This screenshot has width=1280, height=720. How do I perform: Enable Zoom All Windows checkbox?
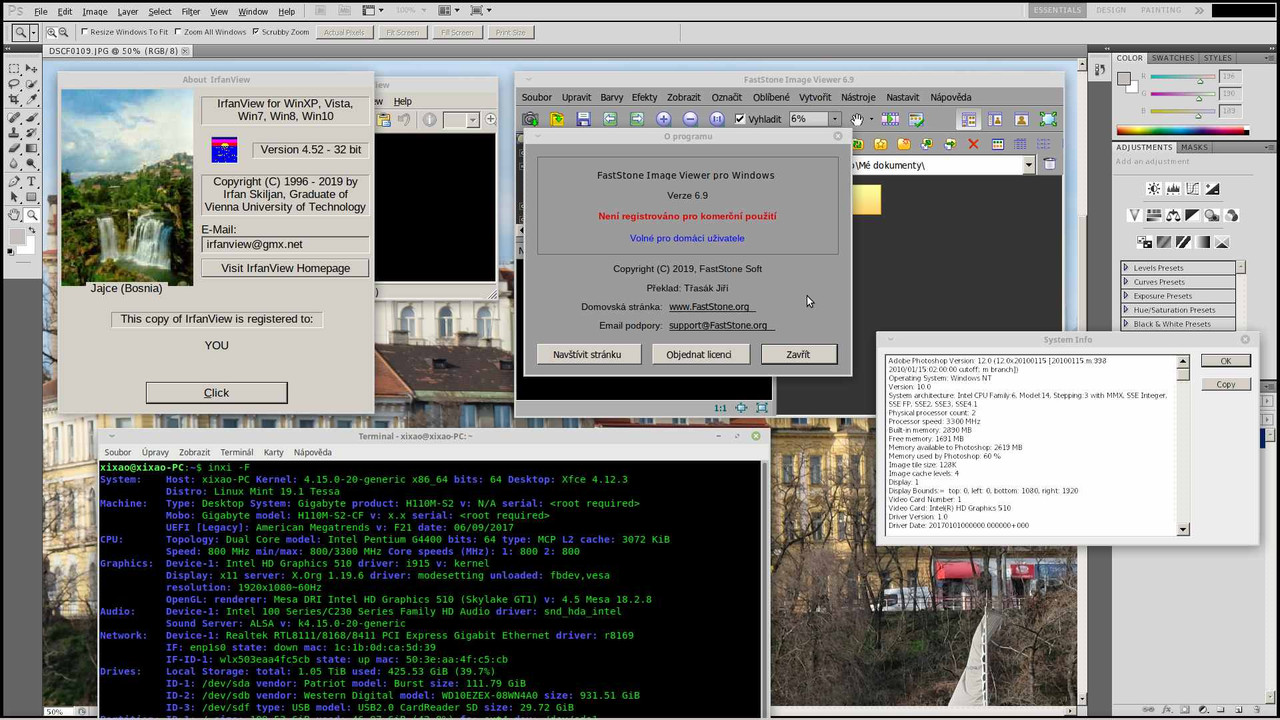pyautogui.click(x=178, y=32)
